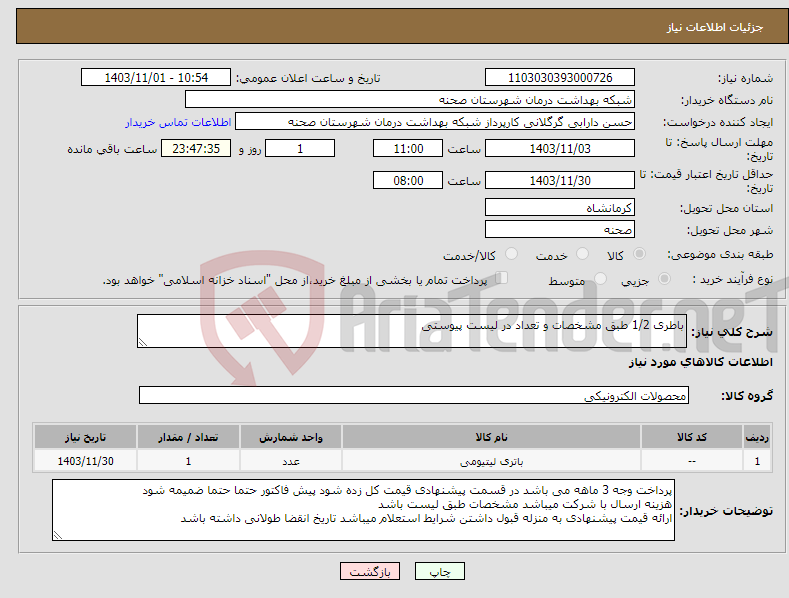Click the announcement date field 1403/11/01 - 10:54

pyautogui.click(x=156, y=78)
